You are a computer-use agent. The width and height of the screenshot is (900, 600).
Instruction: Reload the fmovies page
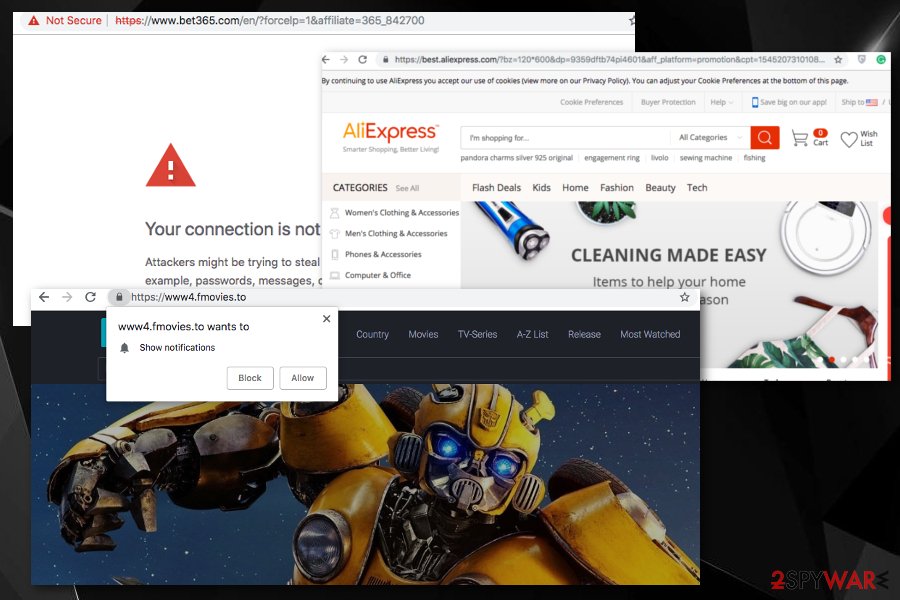click(90, 297)
